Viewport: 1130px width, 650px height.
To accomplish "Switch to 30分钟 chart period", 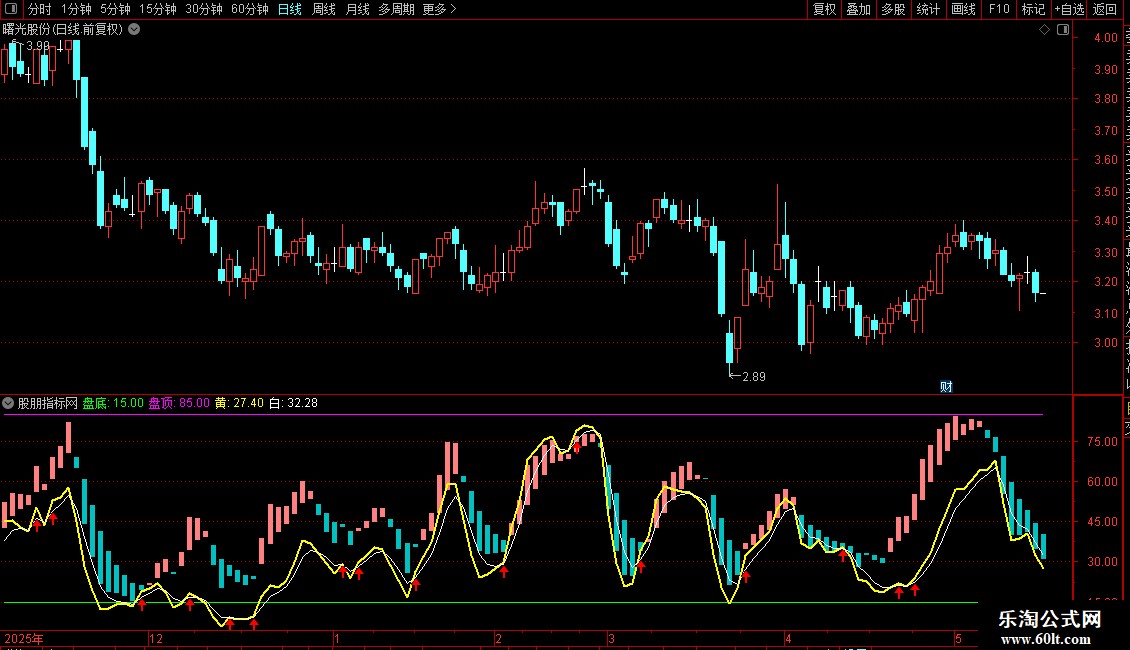I will pos(203,9).
